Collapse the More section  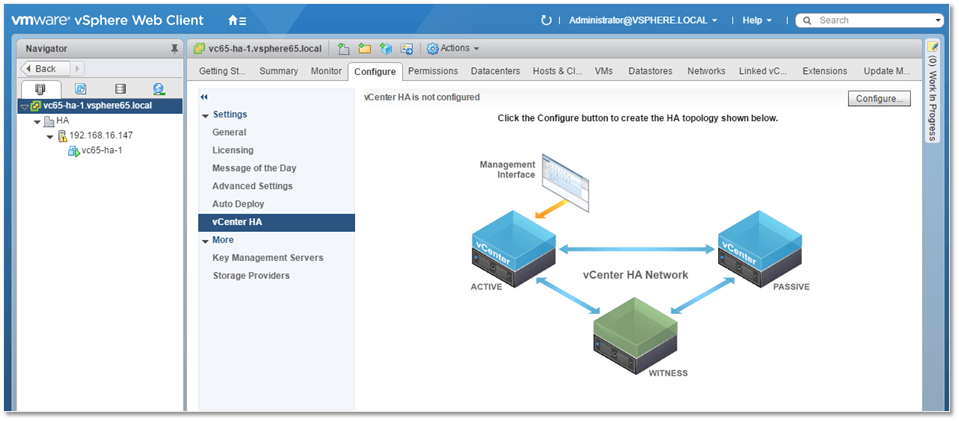pos(205,240)
